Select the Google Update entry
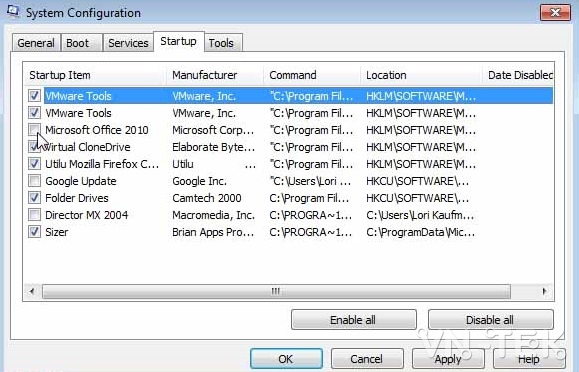 point(81,181)
